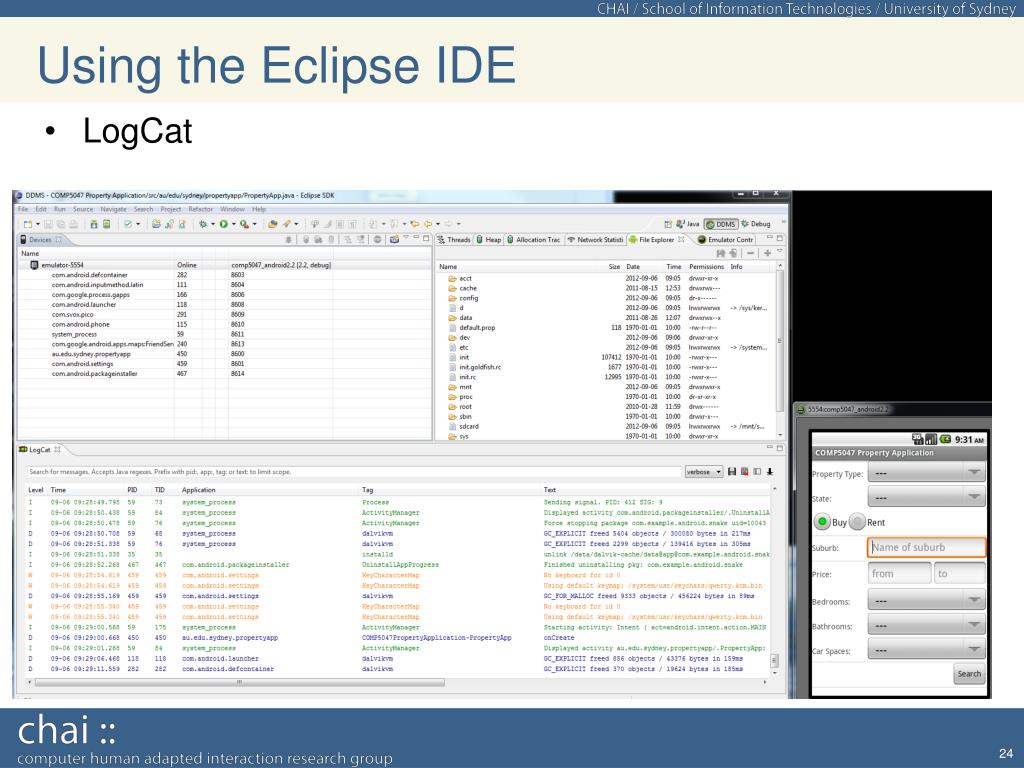Click the Search button in emulator app
The width and height of the screenshot is (1024, 768).
(968, 674)
